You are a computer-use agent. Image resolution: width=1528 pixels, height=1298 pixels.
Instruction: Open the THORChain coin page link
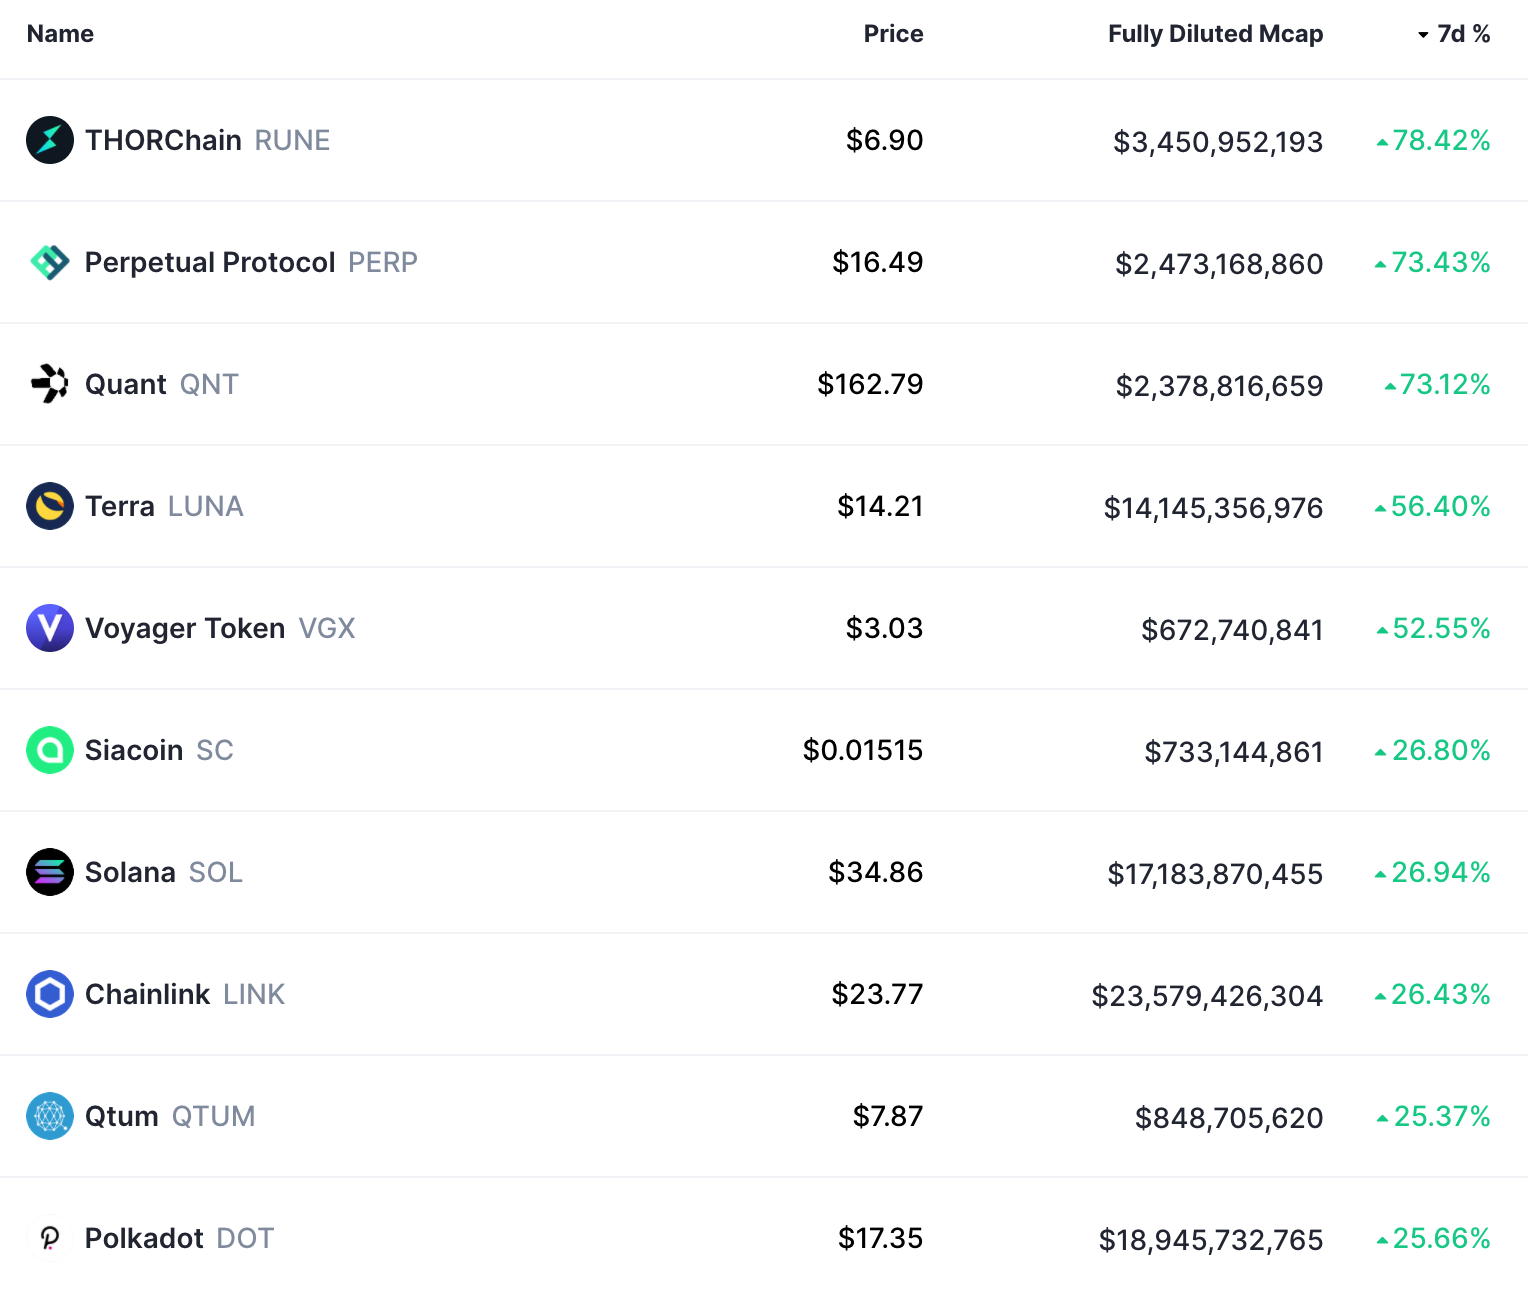tap(163, 140)
